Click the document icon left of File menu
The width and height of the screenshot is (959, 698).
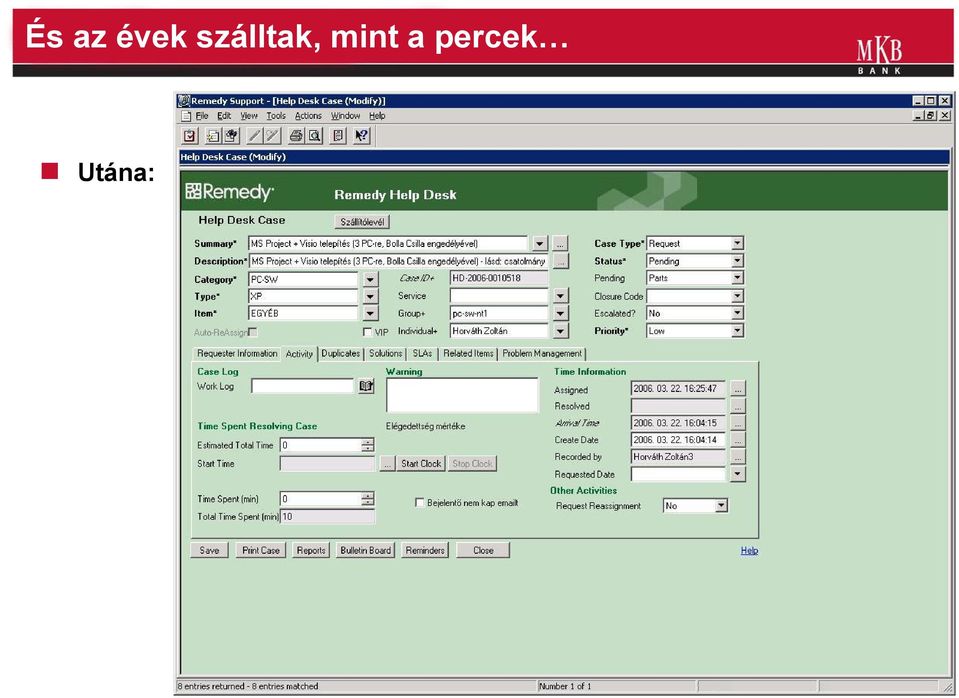coord(186,116)
